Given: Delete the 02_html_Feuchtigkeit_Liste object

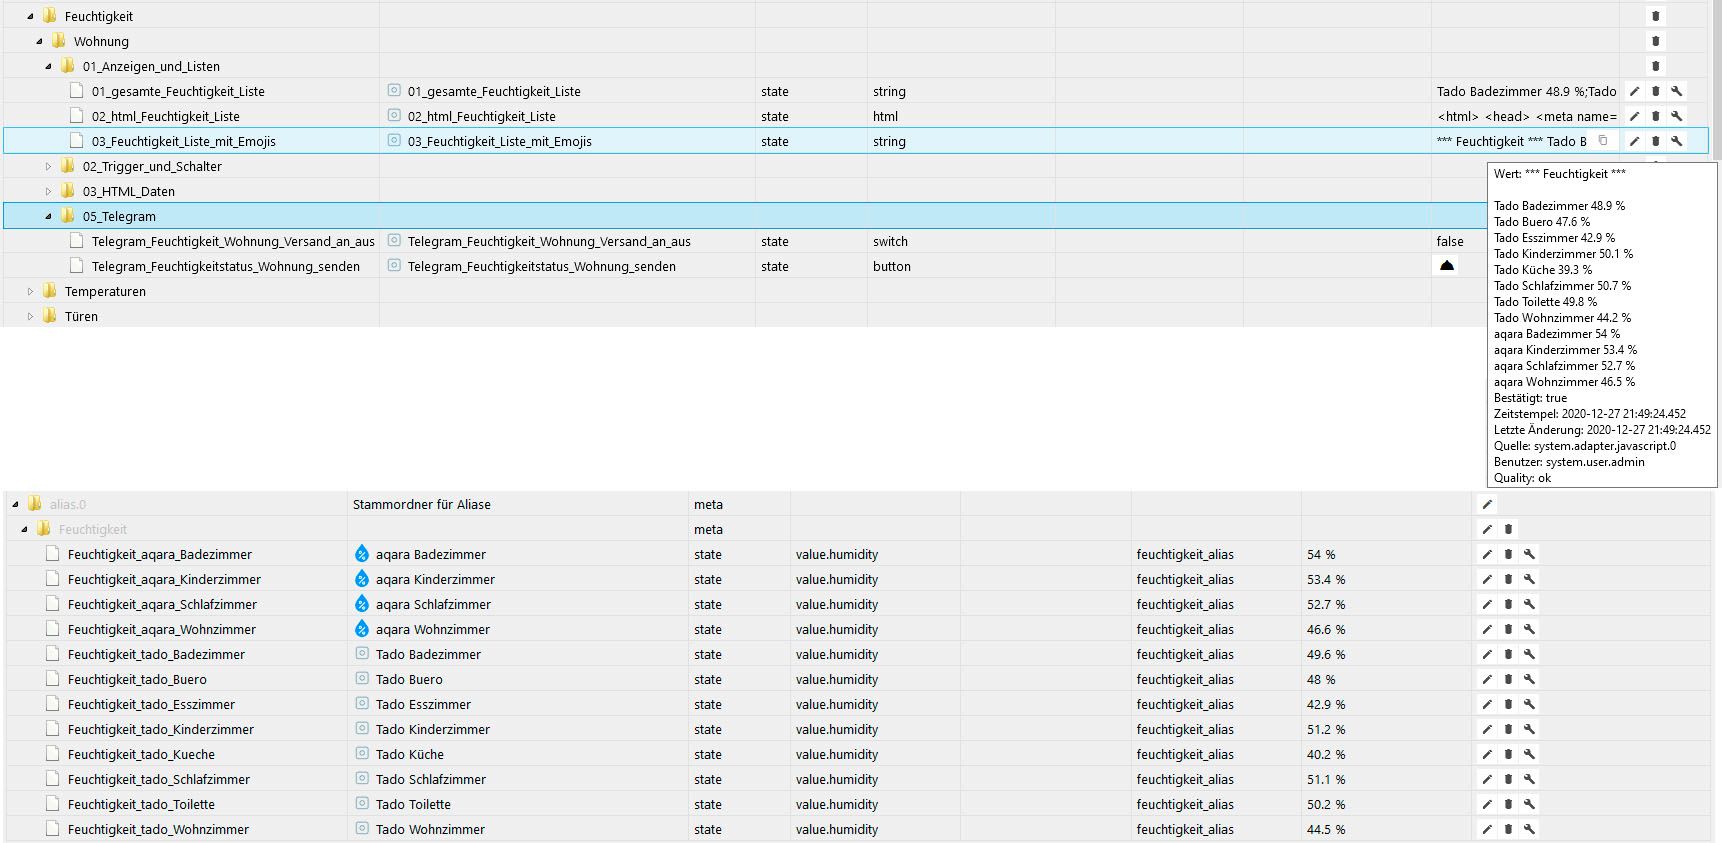Looking at the screenshot, I should (x=1655, y=116).
